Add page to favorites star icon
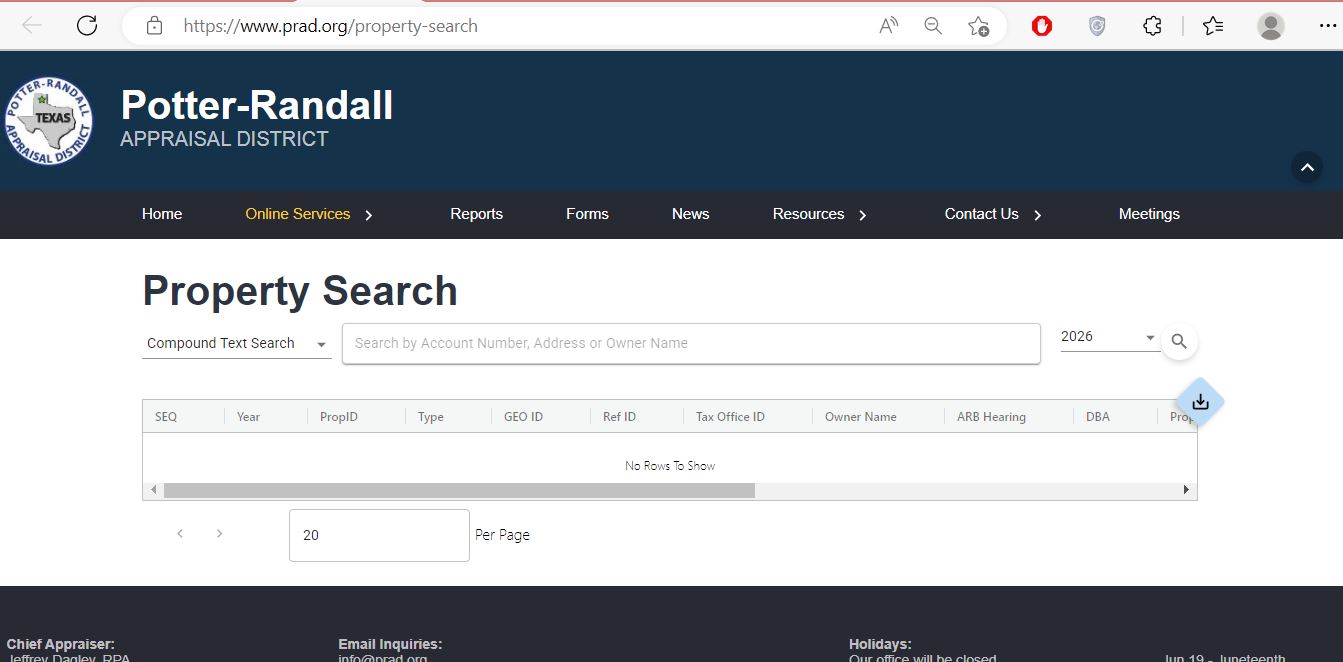1343x662 pixels. coord(978,26)
